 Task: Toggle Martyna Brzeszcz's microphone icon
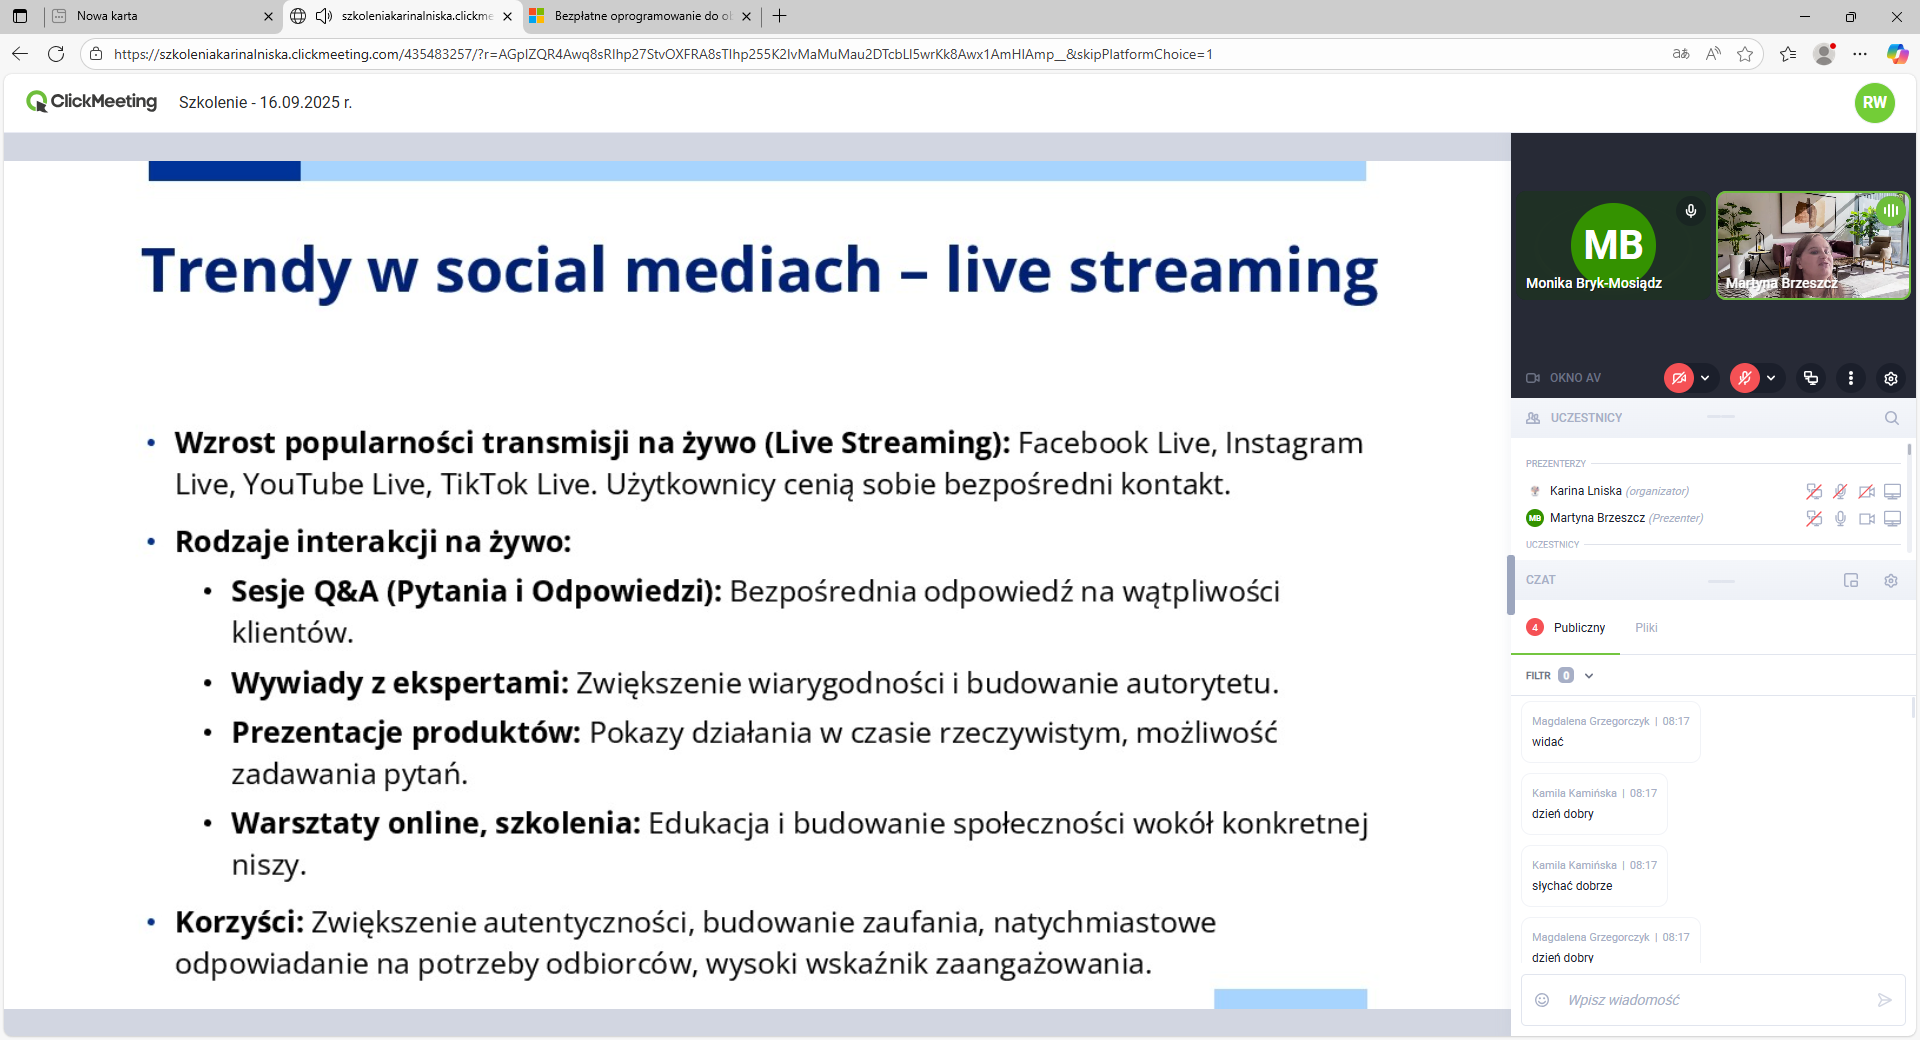click(x=1840, y=518)
